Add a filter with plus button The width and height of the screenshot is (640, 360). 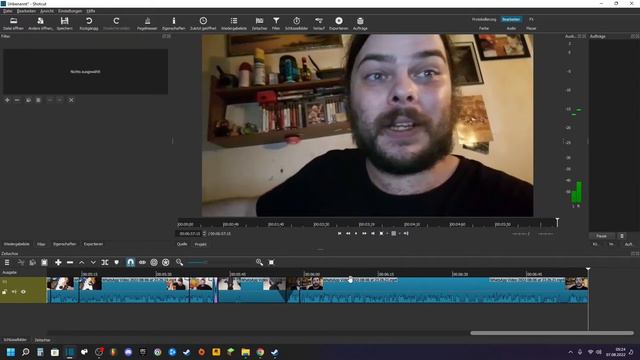7,100
